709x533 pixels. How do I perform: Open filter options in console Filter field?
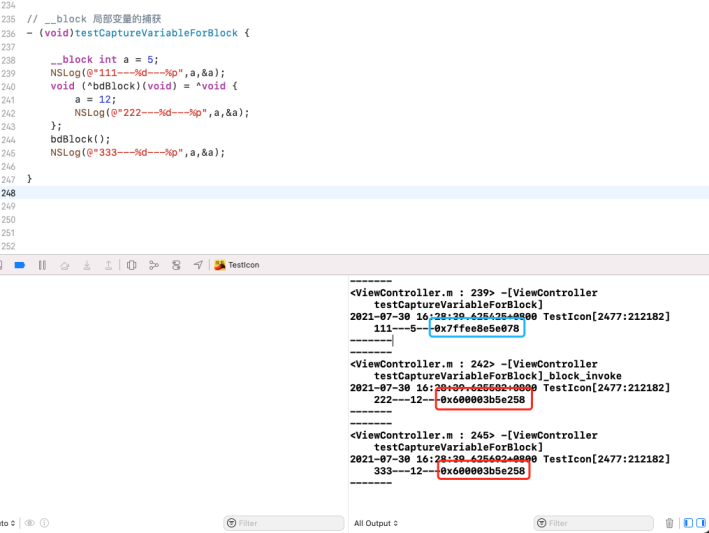pos(542,523)
